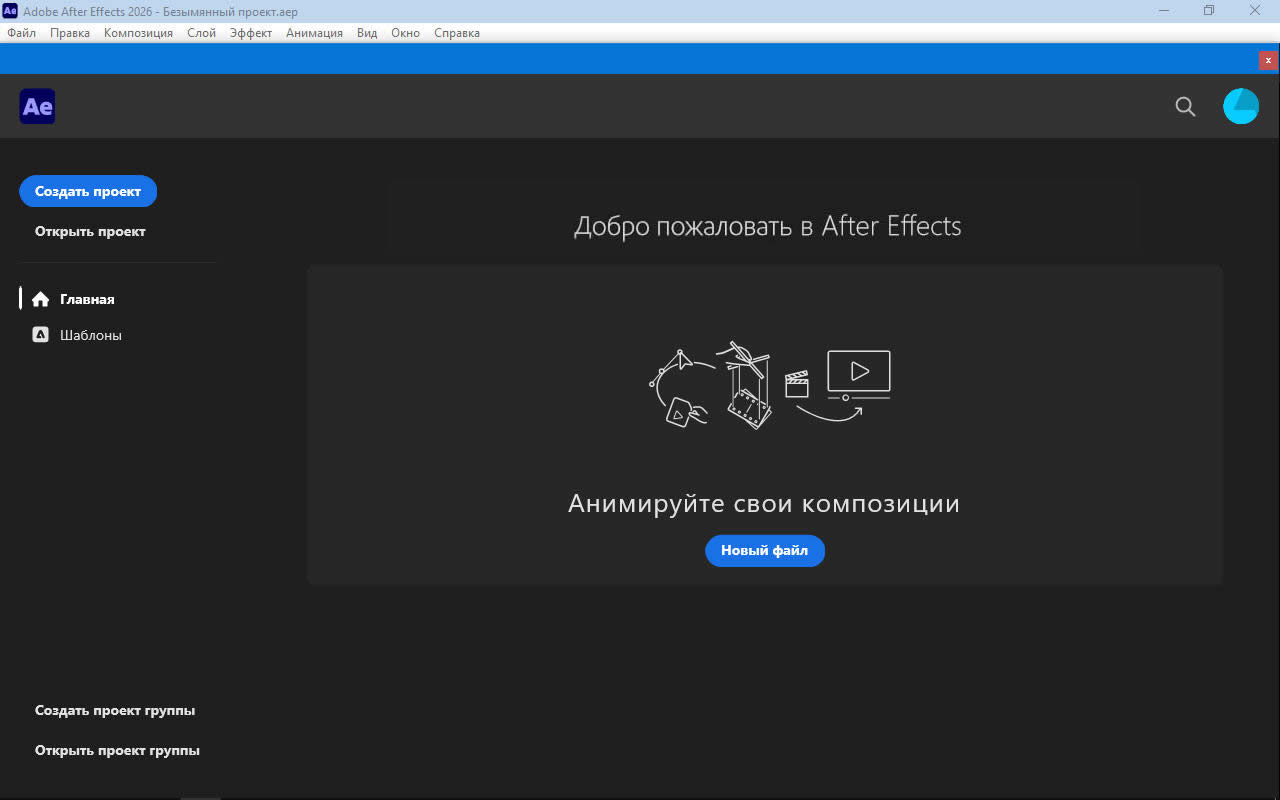Restore down the After Effects window
The height and width of the screenshot is (800, 1280).
click(1209, 10)
